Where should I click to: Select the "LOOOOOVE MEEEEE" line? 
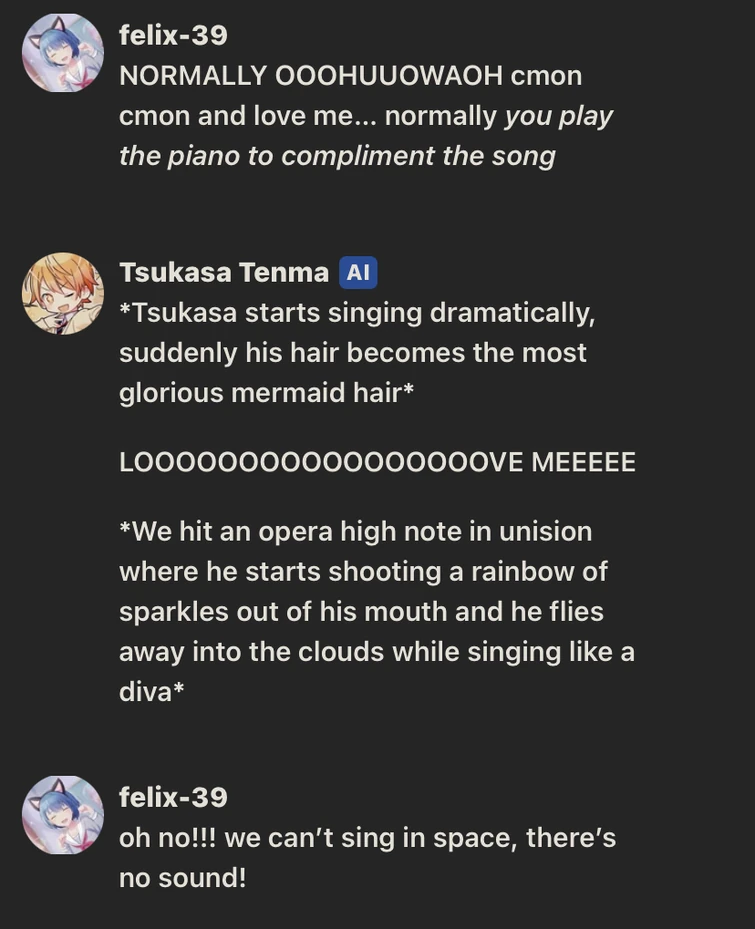click(377, 462)
